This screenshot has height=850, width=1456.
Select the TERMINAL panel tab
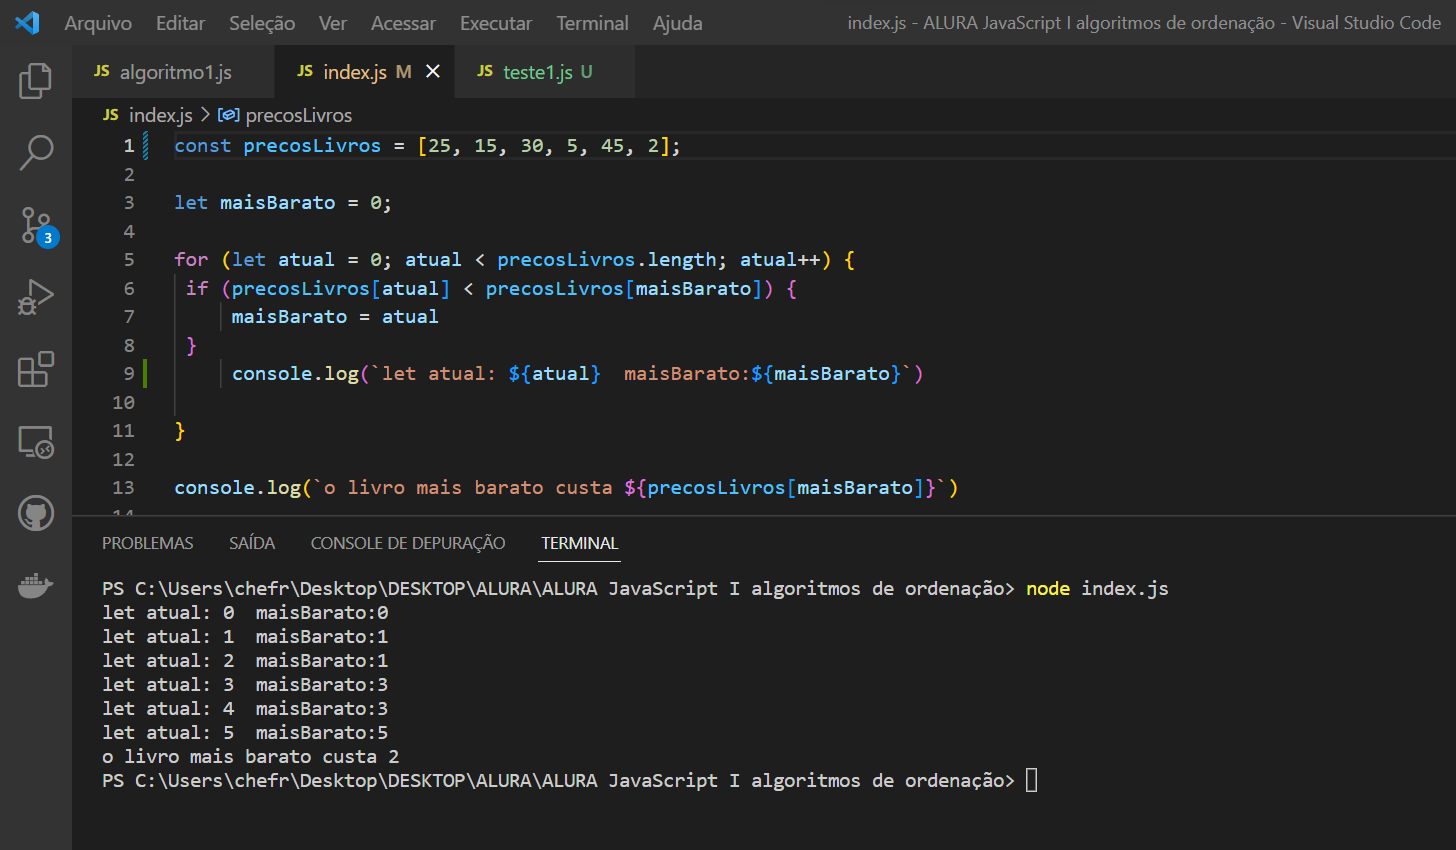click(x=580, y=543)
